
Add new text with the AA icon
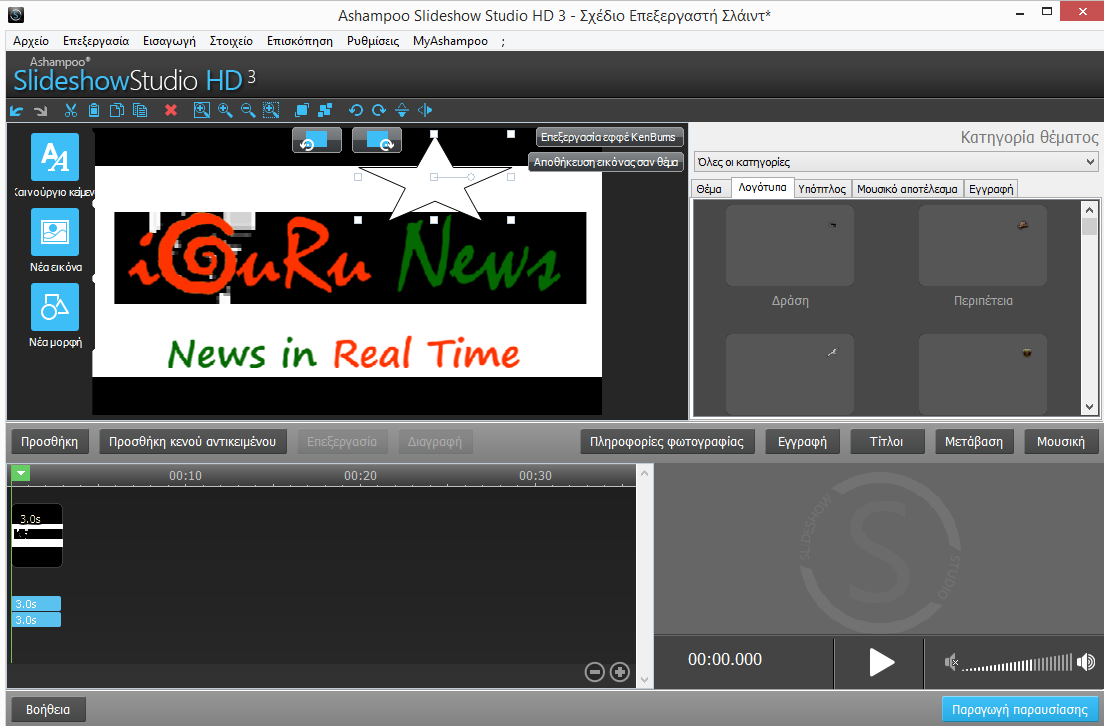pos(55,157)
